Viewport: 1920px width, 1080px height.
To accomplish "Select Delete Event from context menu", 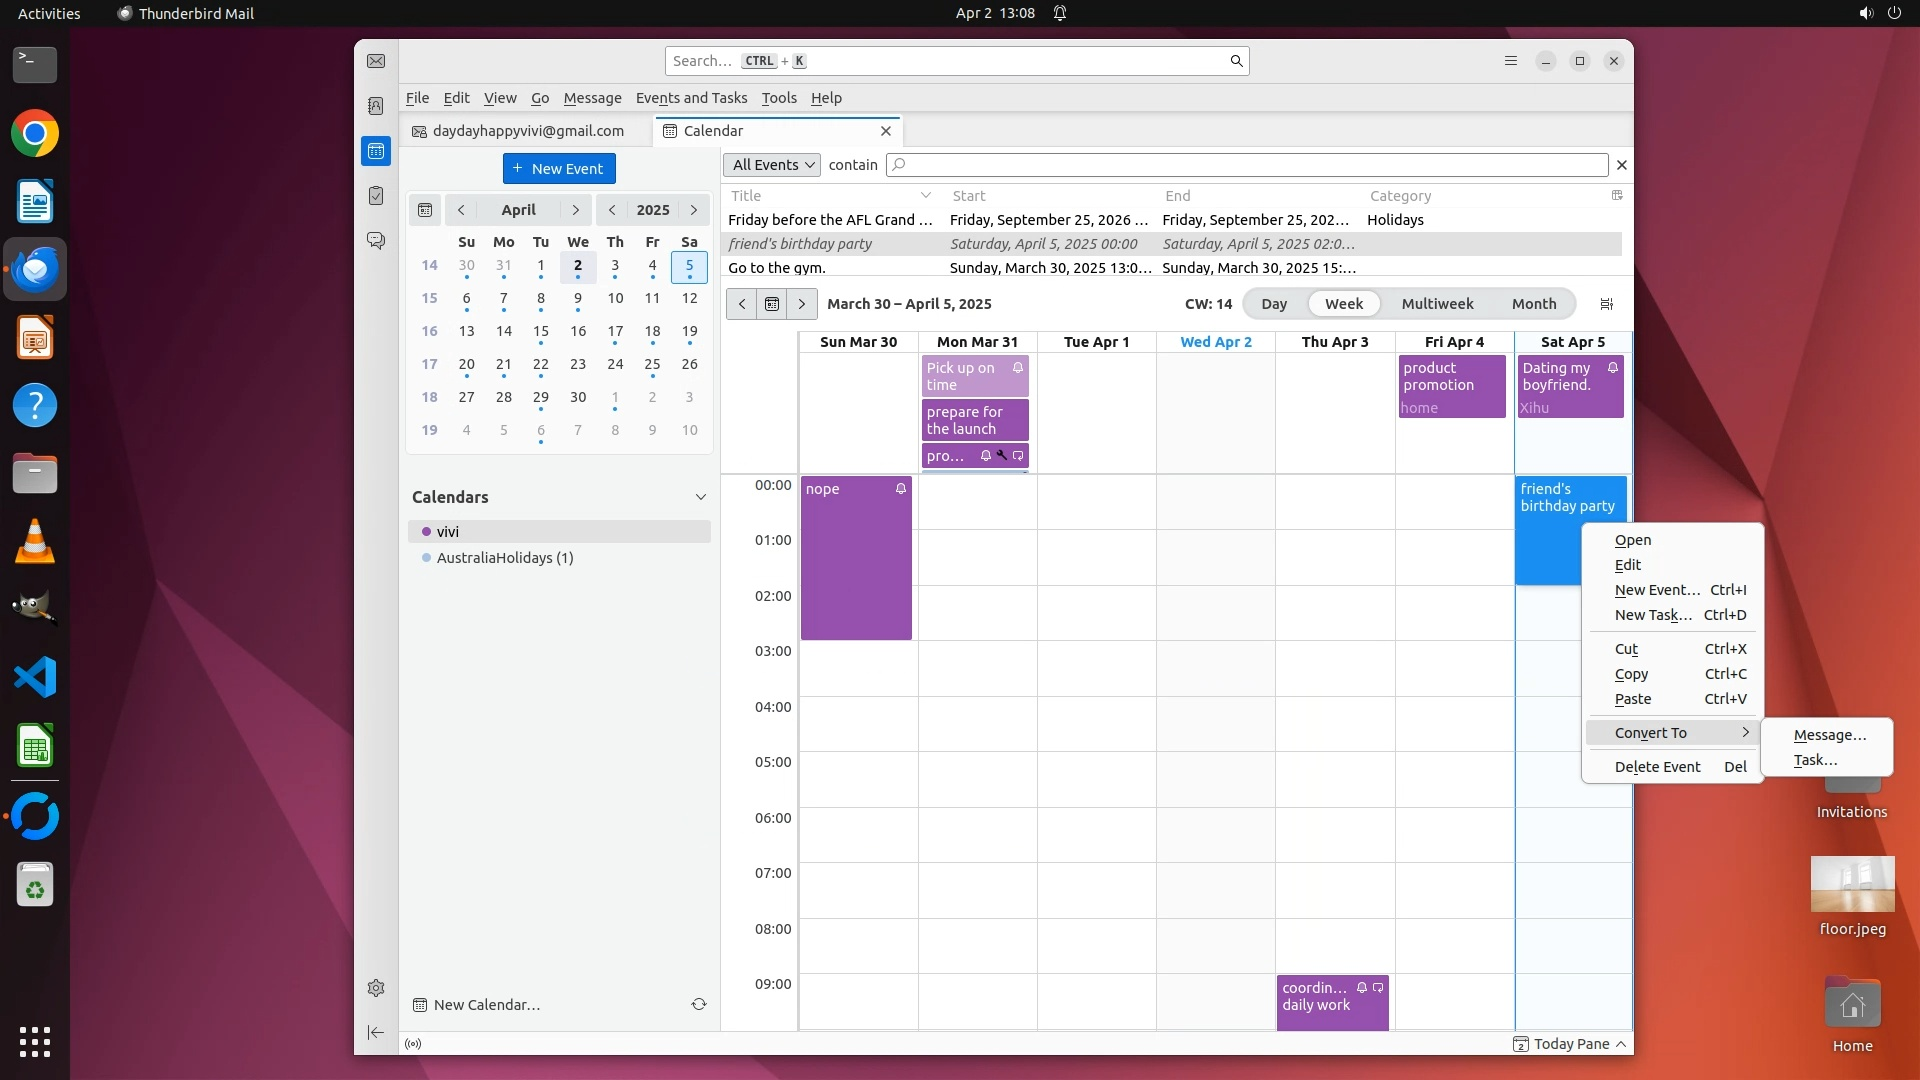I will point(1657,767).
